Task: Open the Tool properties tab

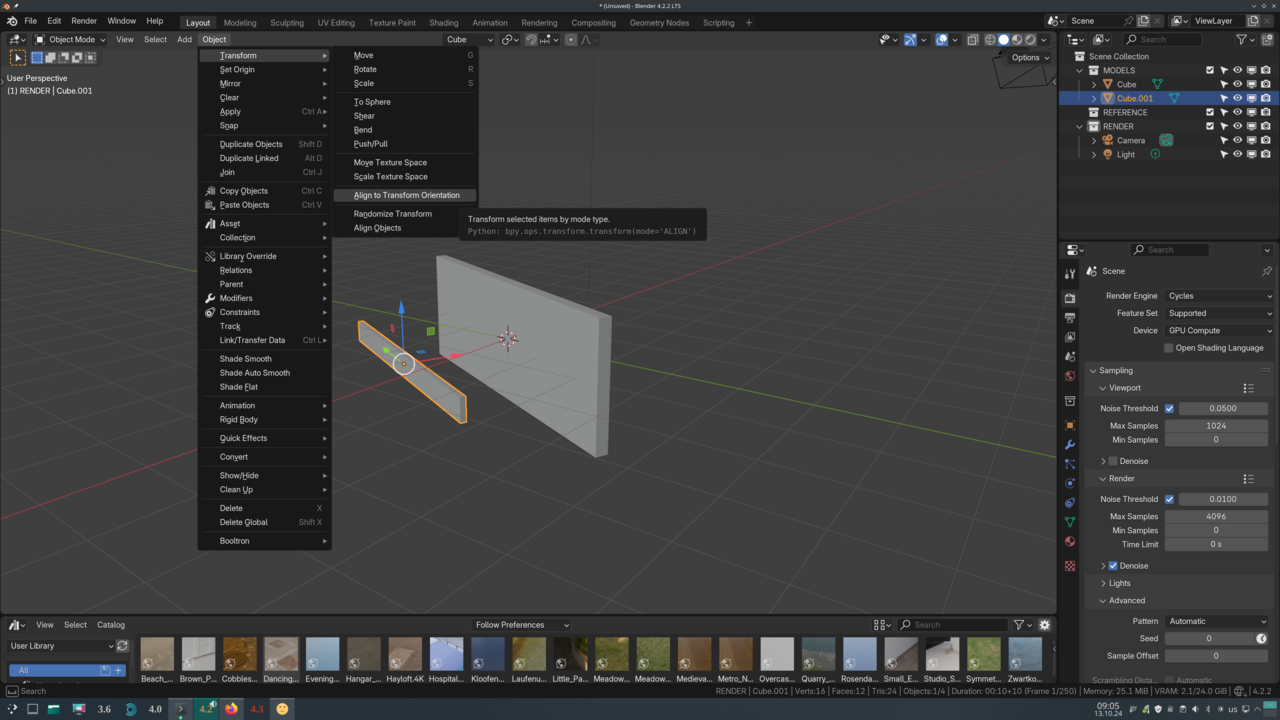Action: pyautogui.click(x=1070, y=273)
